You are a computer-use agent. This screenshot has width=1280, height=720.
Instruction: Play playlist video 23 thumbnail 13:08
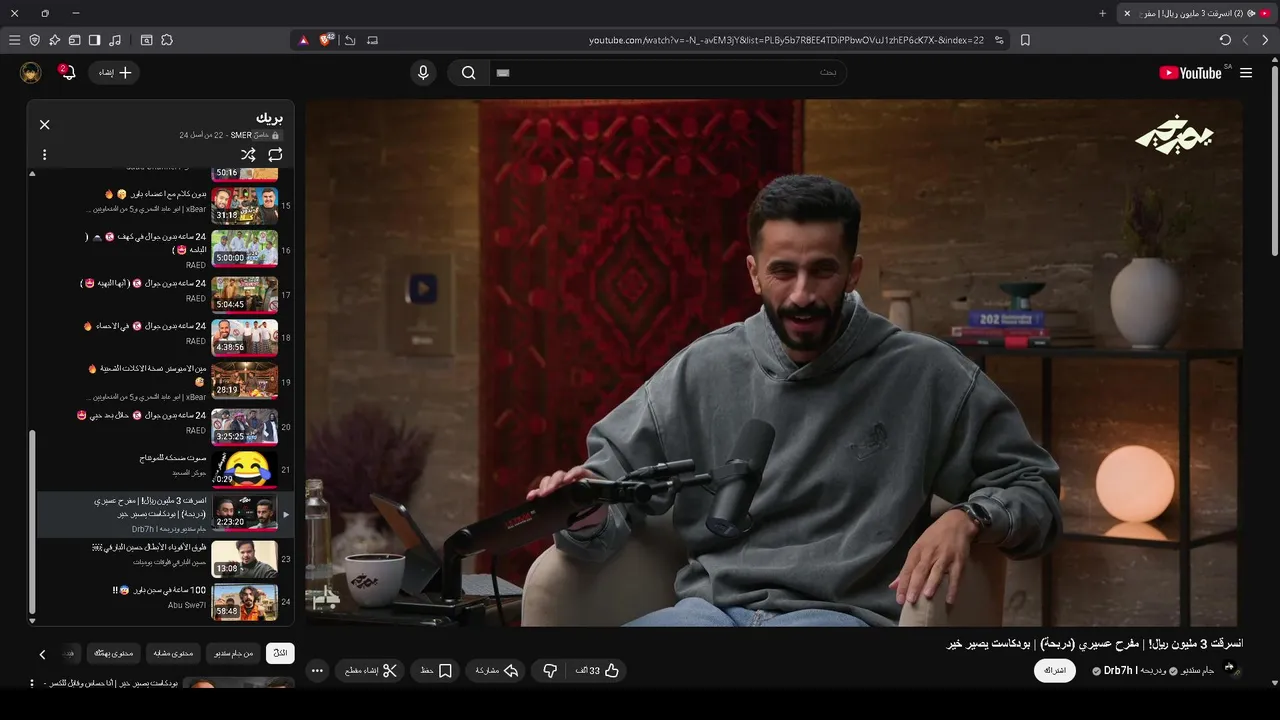tap(245, 559)
